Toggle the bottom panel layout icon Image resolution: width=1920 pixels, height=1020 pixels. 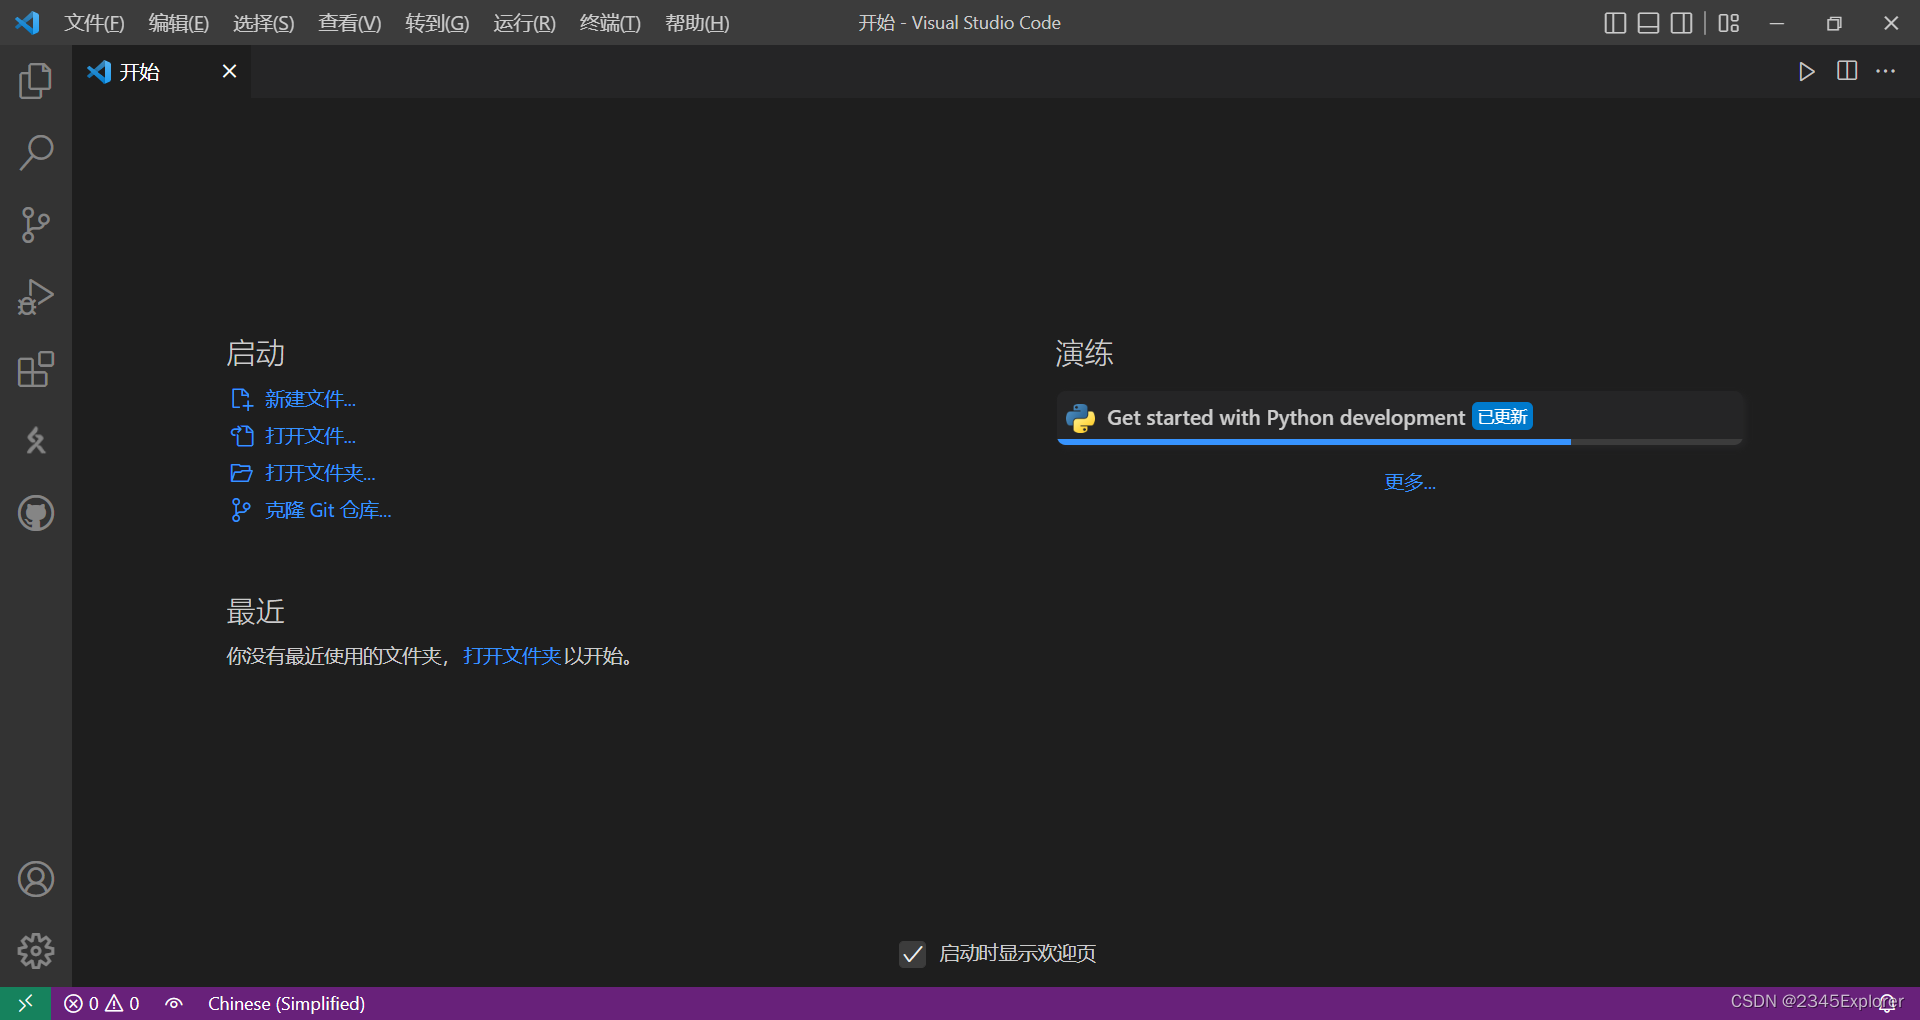(x=1648, y=23)
